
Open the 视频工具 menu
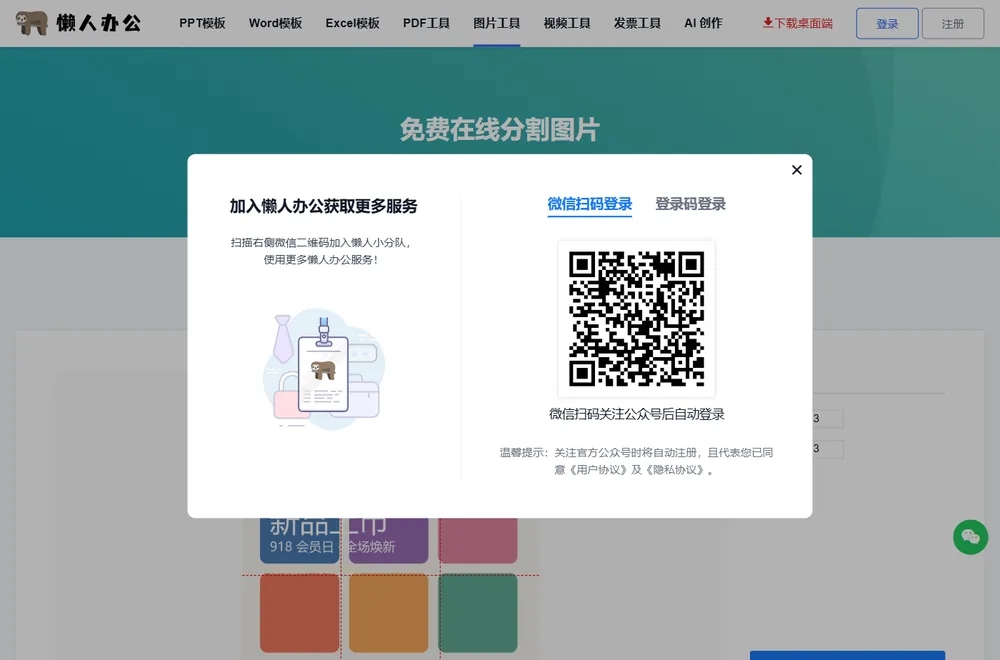(x=567, y=23)
